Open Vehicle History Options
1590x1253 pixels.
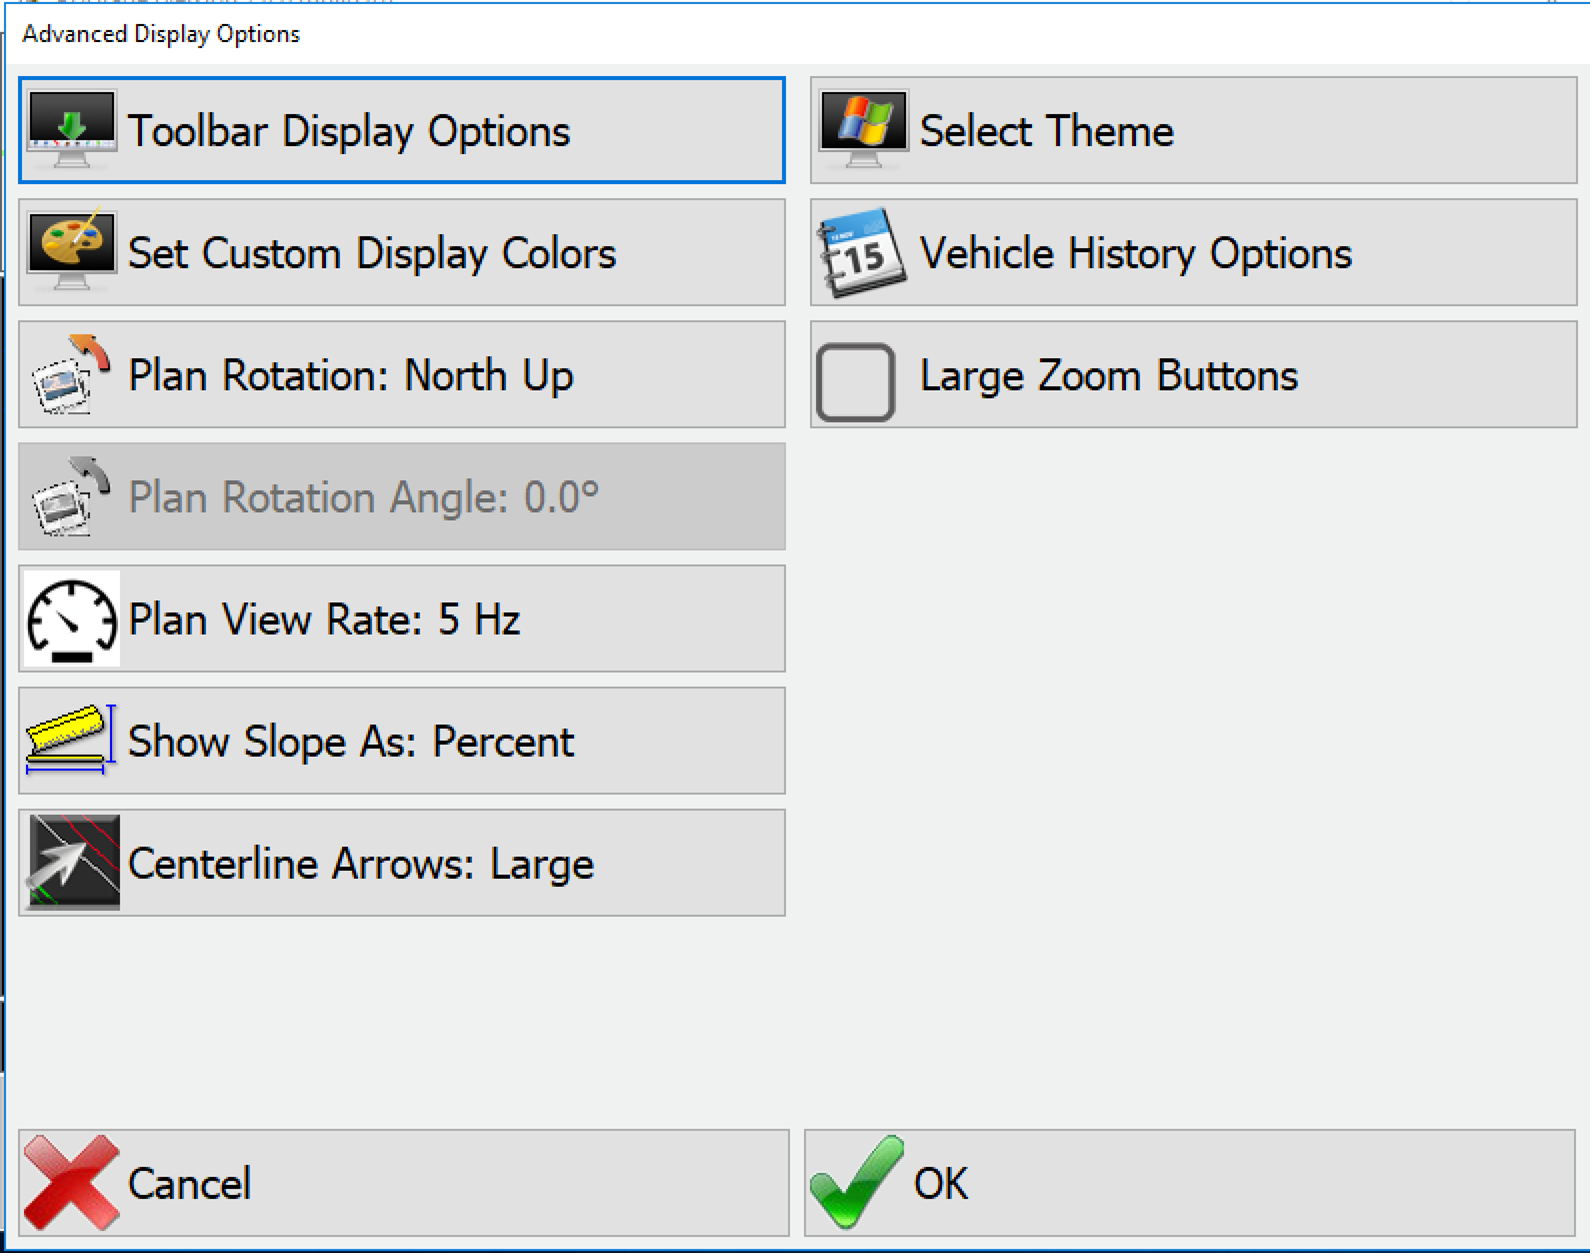point(1190,252)
